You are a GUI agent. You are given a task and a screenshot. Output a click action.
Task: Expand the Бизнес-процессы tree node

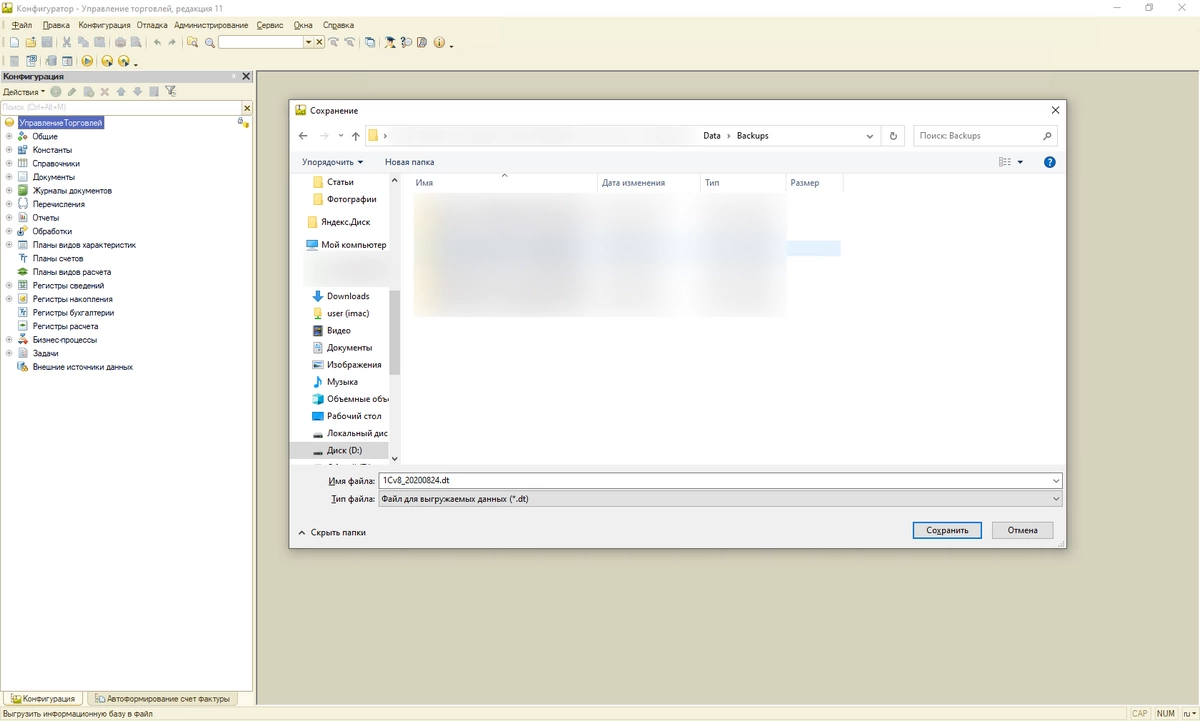9,339
